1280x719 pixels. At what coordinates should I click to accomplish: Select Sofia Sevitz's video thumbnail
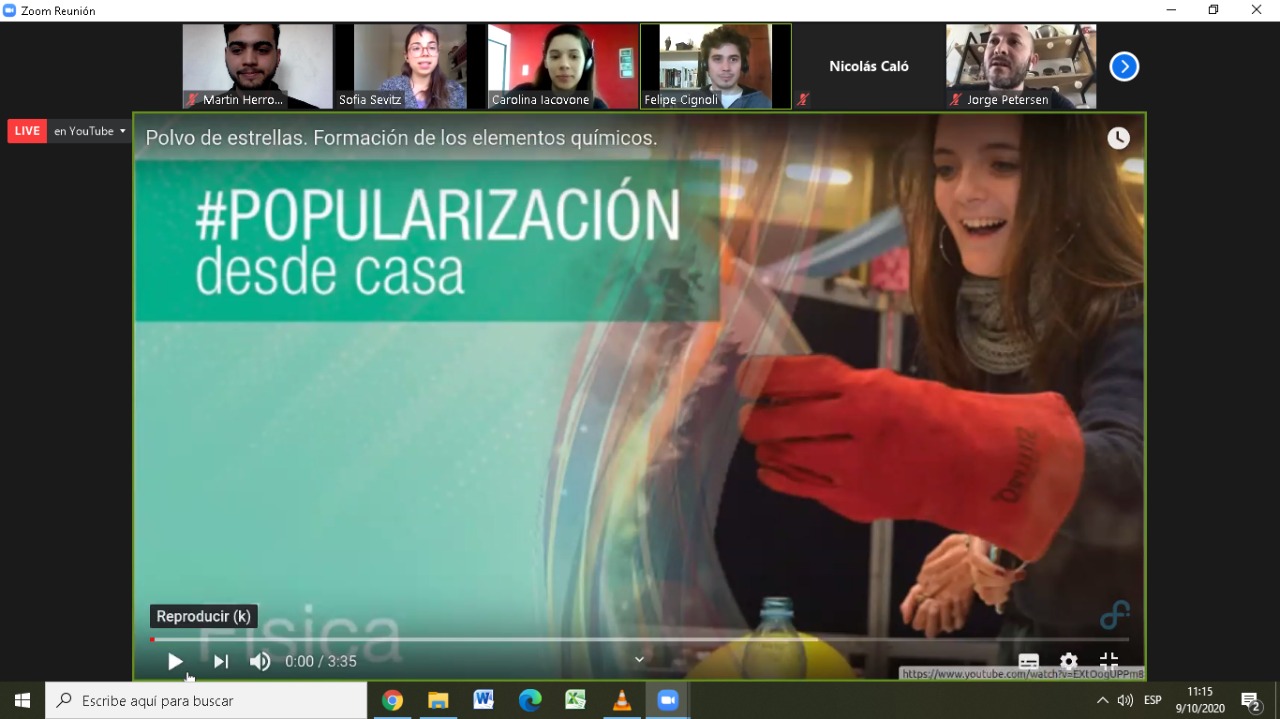tap(410, 66)
